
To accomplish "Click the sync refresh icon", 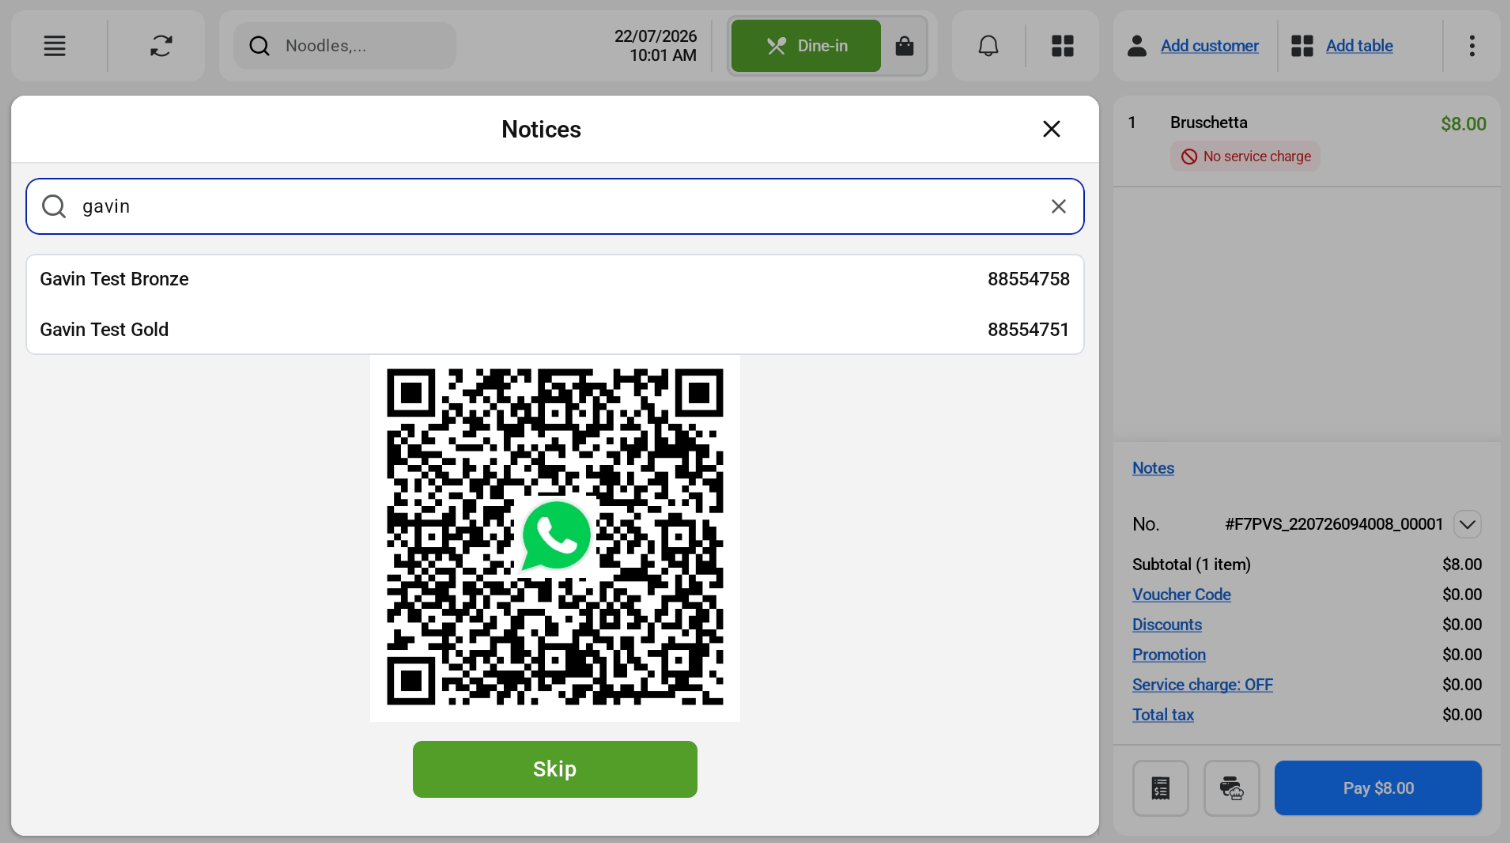I will click(161, 46).
